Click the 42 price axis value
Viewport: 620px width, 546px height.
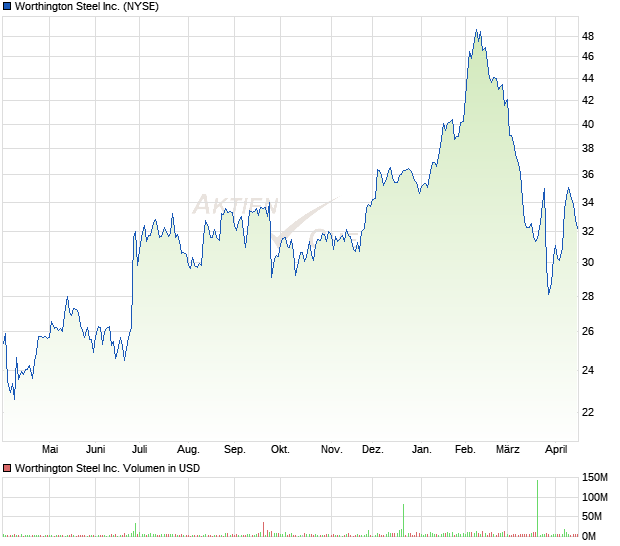[x=588, y=101]
